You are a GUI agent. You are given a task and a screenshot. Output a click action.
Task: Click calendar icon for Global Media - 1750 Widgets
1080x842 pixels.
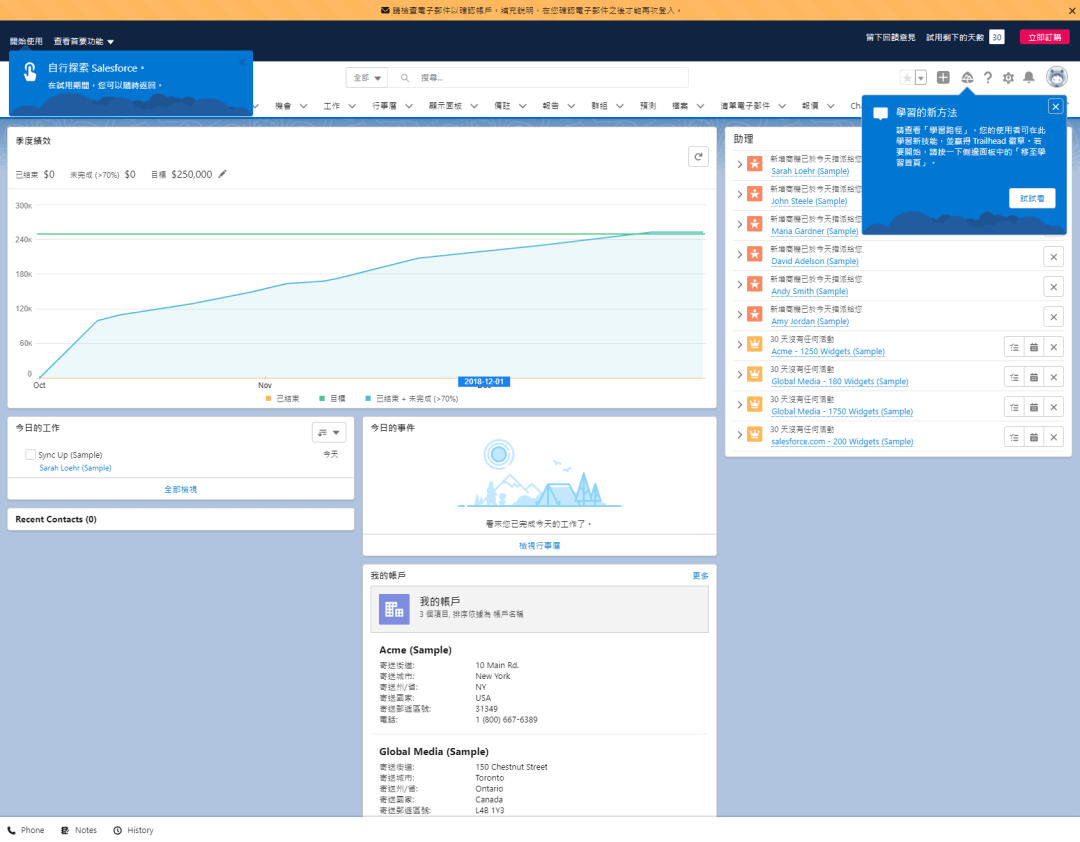(x=1034, y=407)
